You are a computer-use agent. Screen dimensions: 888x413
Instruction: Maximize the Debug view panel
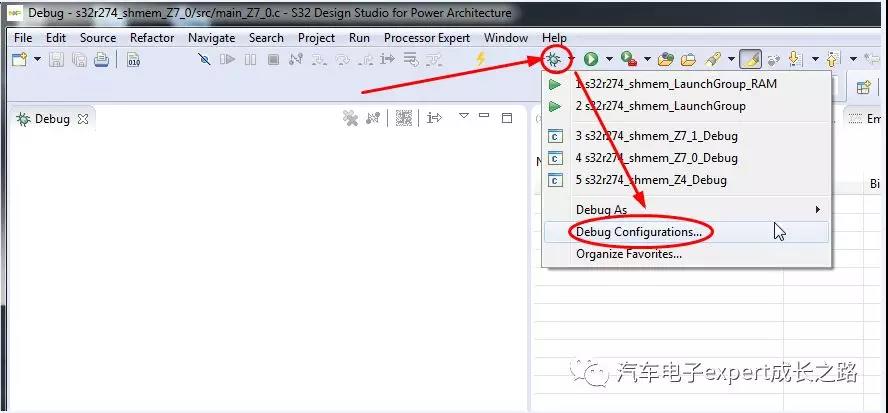(507, 117)
